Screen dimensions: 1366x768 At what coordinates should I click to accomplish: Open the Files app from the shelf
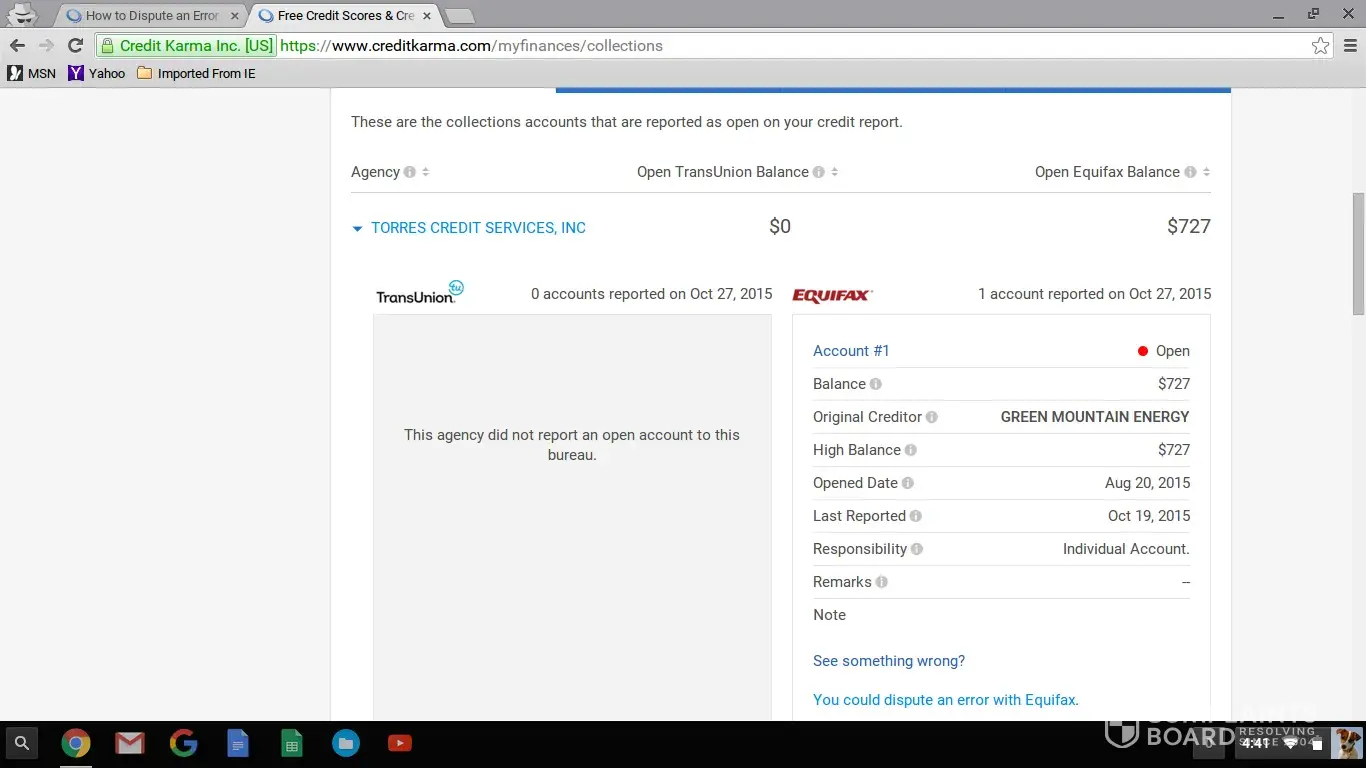(346, 743)
